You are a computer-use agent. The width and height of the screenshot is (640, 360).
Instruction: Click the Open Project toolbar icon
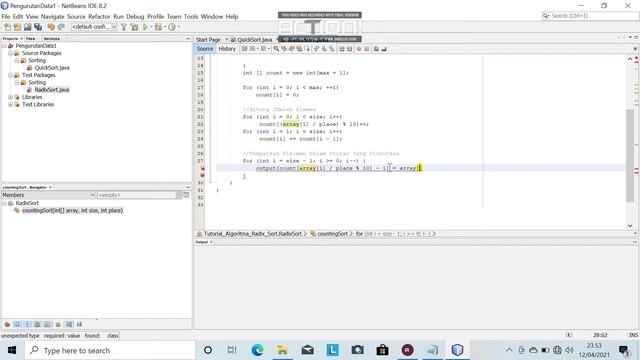coord(27,27)
